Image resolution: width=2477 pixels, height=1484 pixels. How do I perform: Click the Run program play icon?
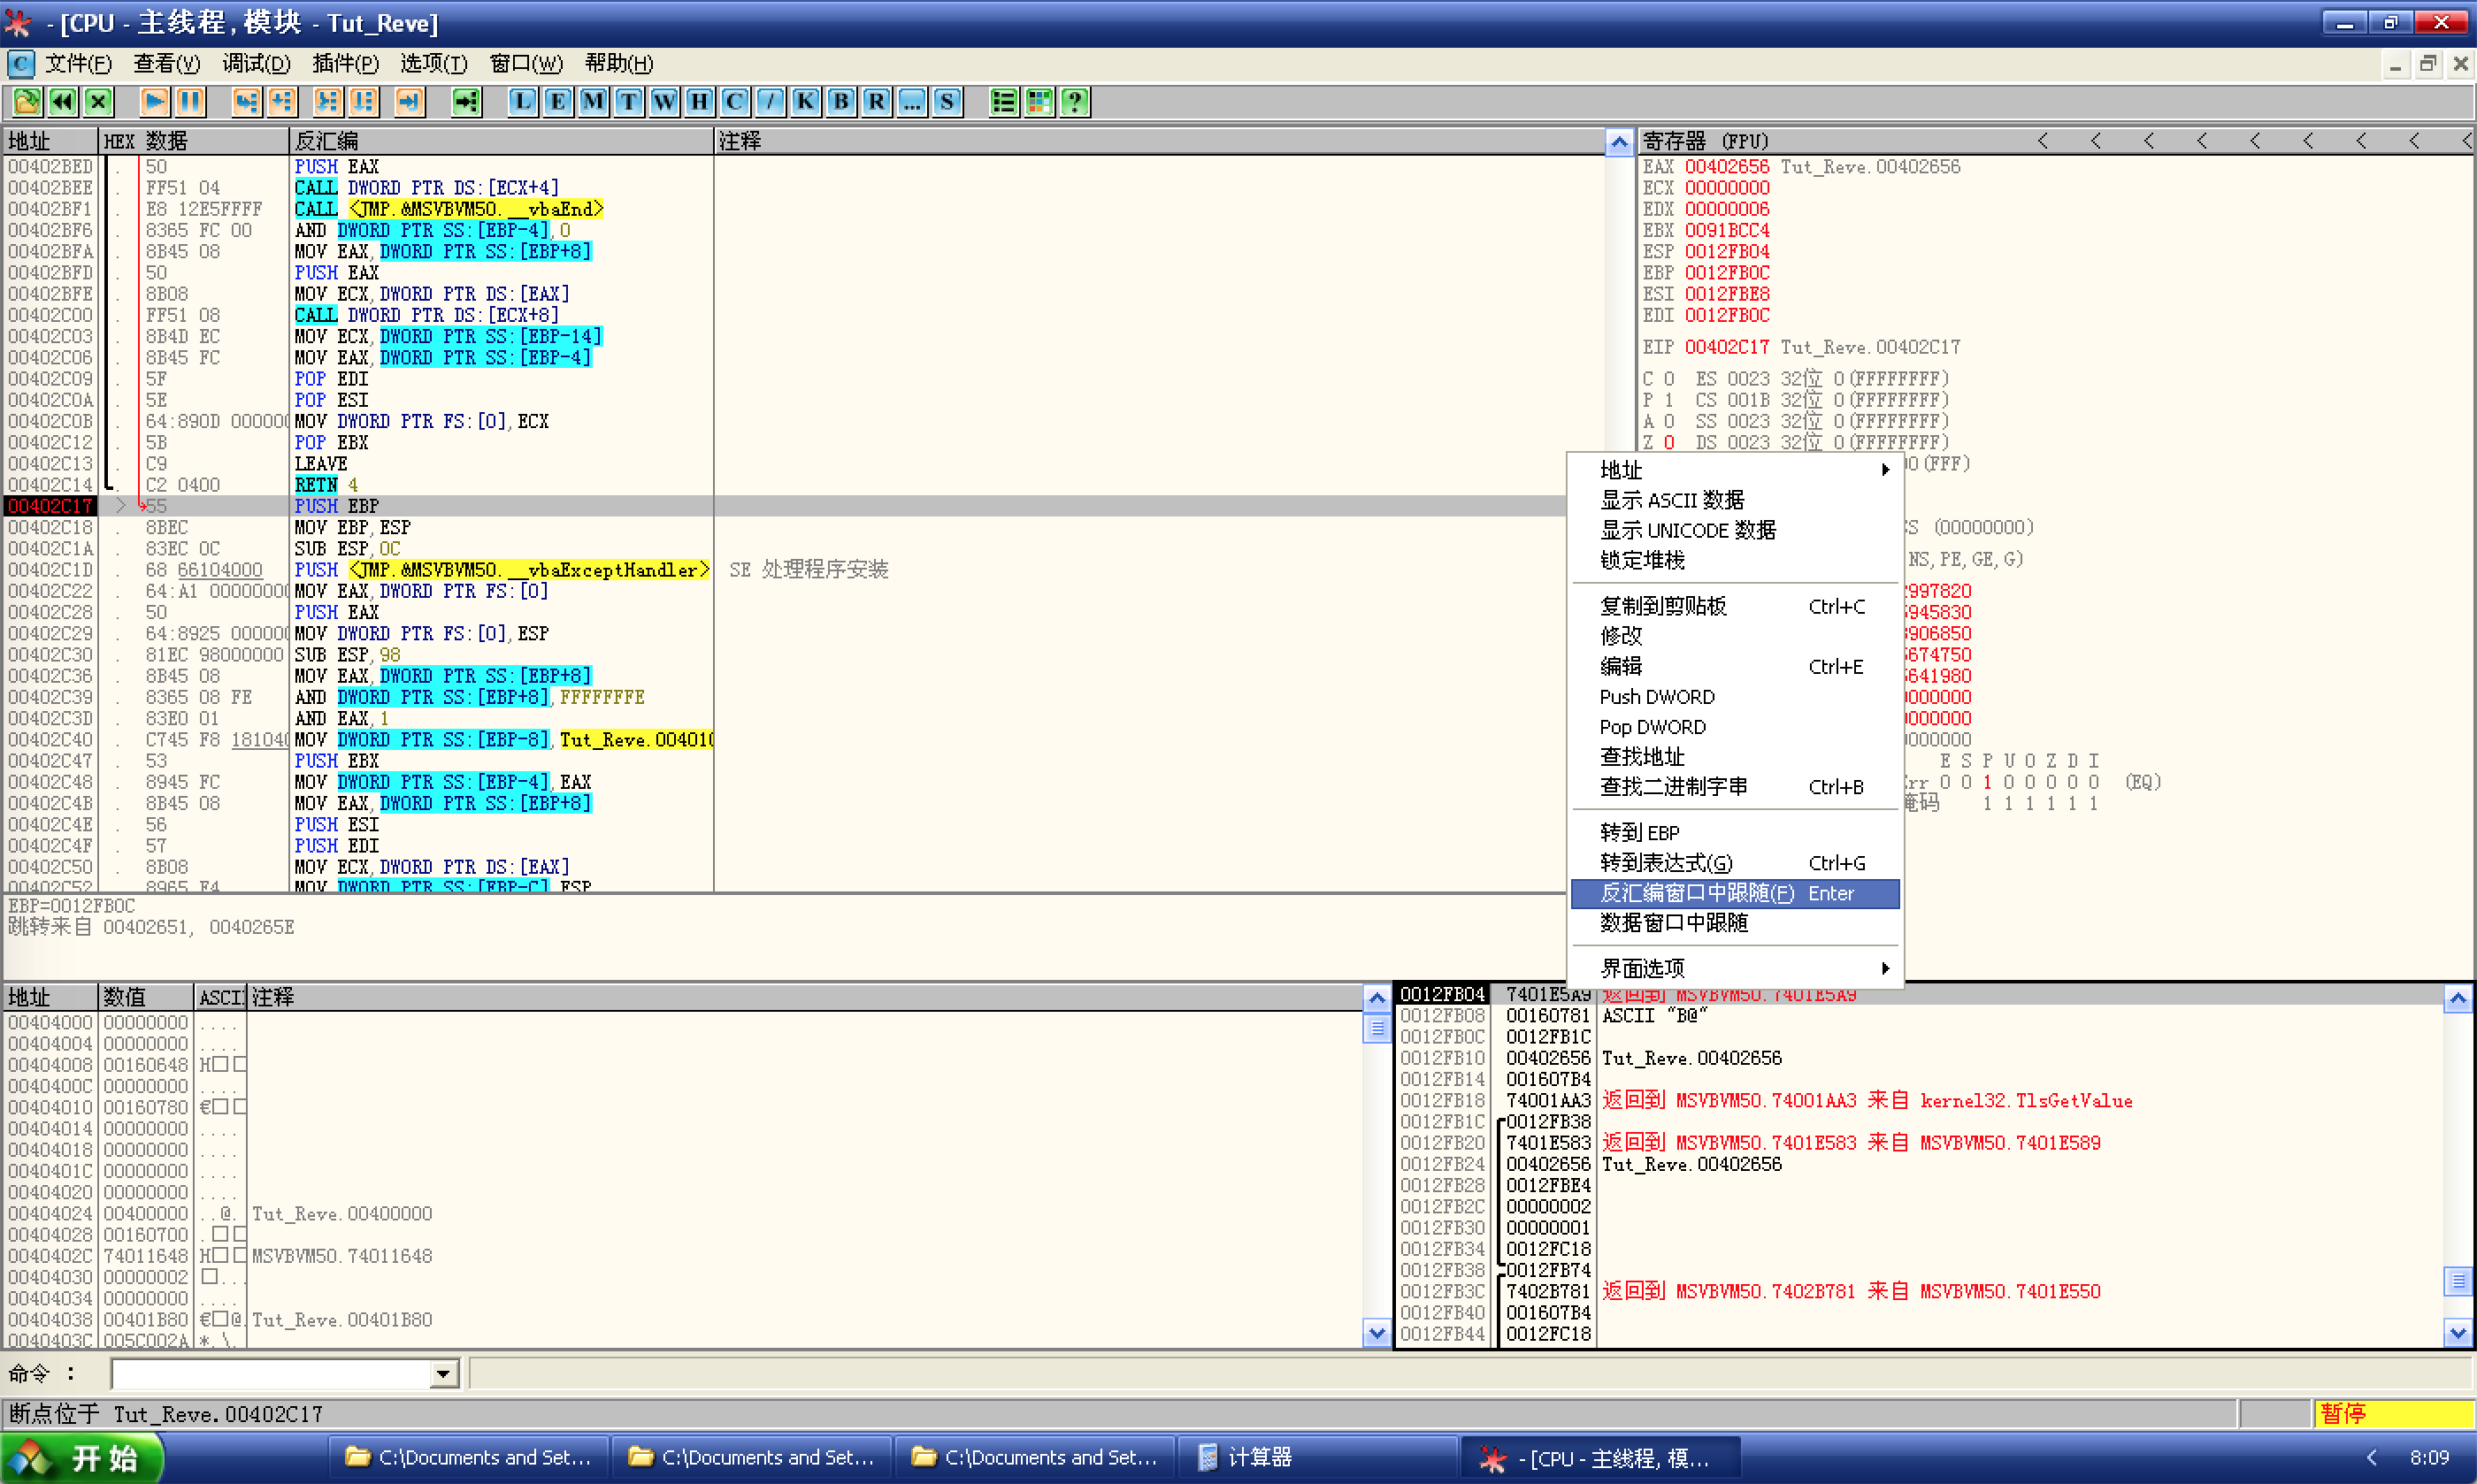(x=154, y=102)
